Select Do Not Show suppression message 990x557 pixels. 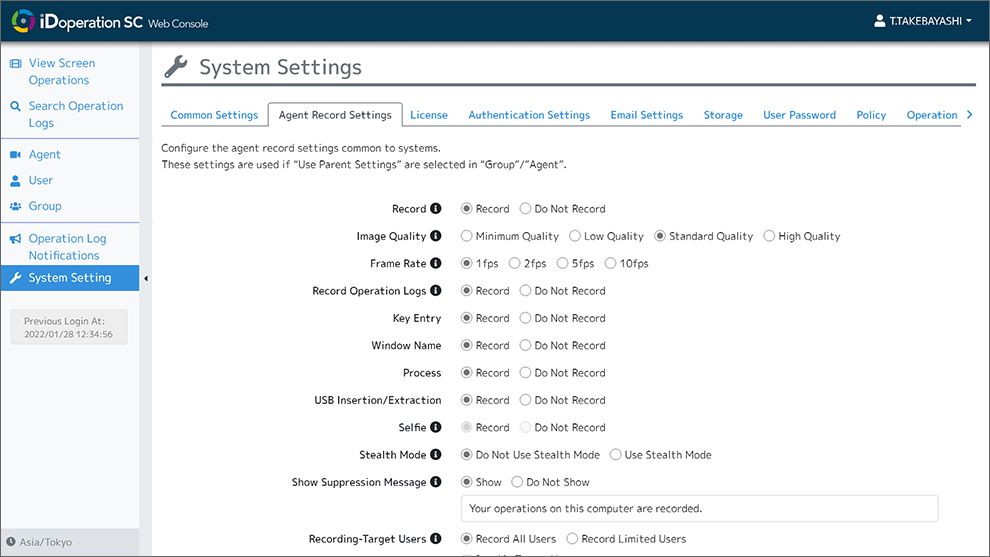click(x=517, y=482)
